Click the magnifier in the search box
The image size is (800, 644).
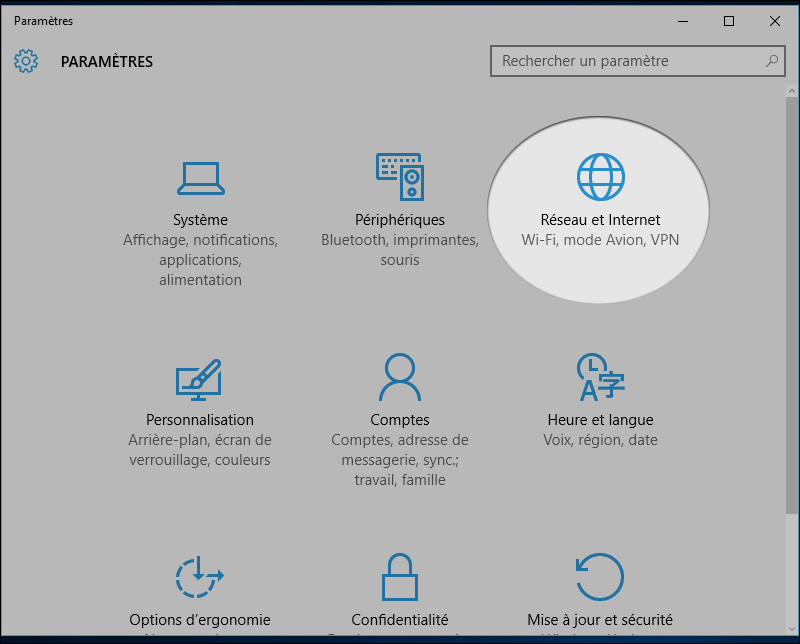pos(770,61)
